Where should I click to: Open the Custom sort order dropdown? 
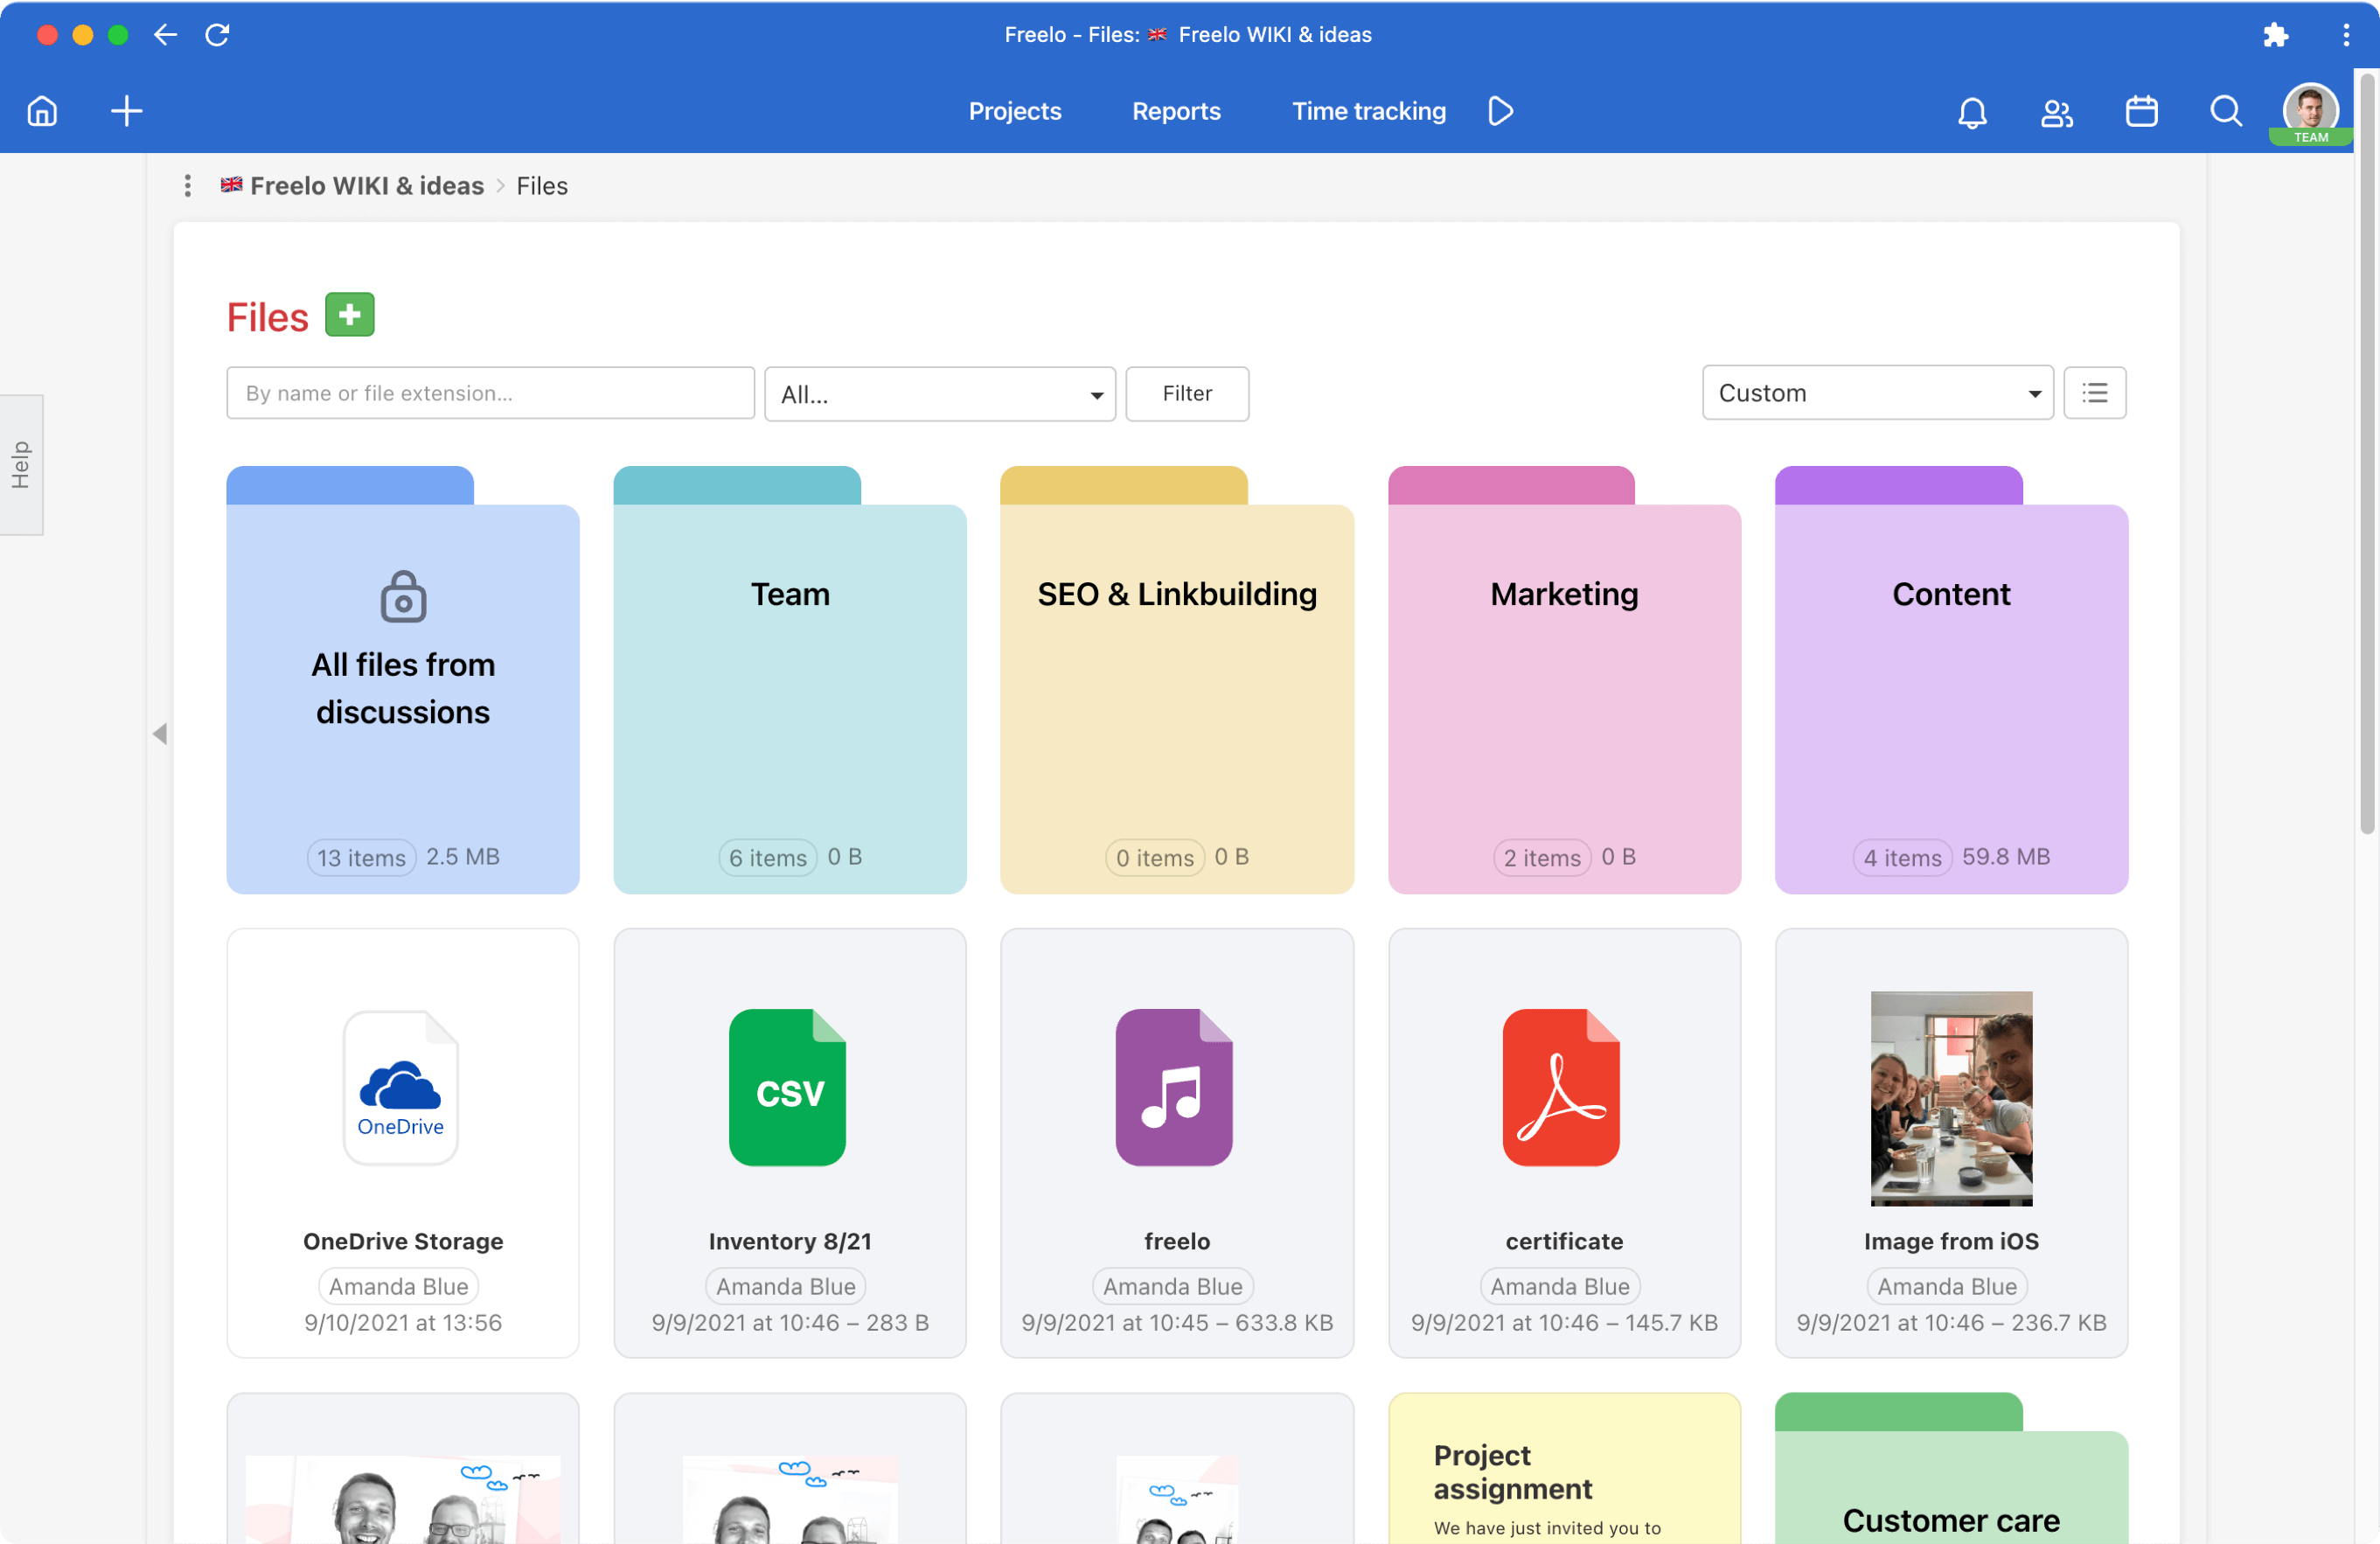pos(1877,392)
